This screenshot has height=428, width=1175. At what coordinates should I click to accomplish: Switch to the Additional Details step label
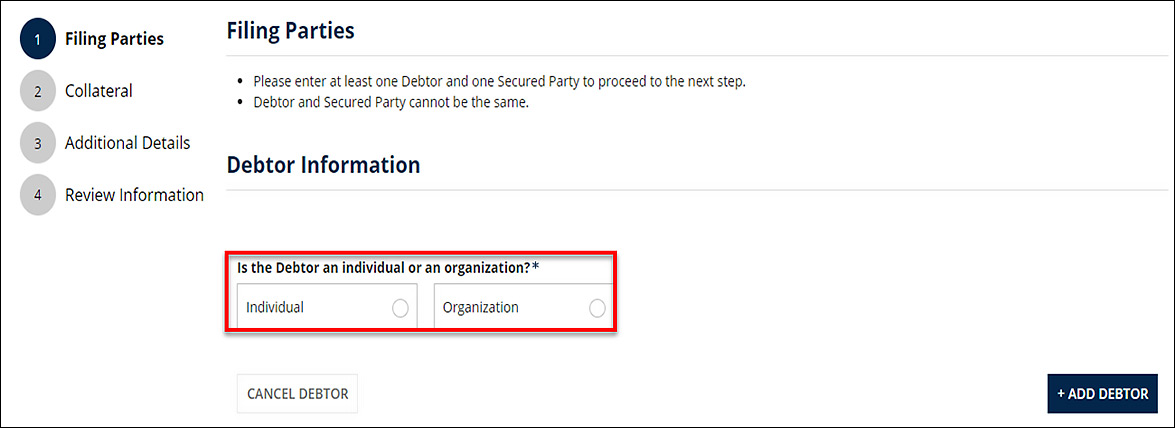(x=127, y=143)
